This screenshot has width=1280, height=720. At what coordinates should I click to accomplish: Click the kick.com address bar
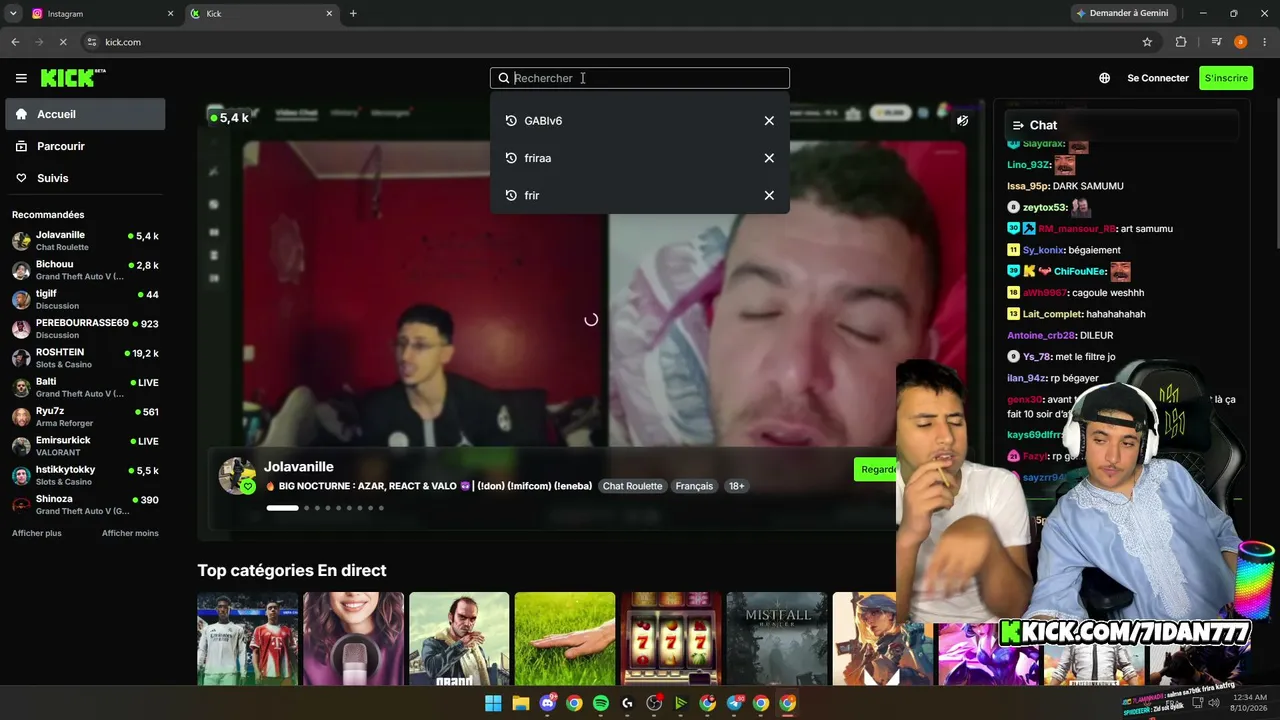click(x=620, y=42)
